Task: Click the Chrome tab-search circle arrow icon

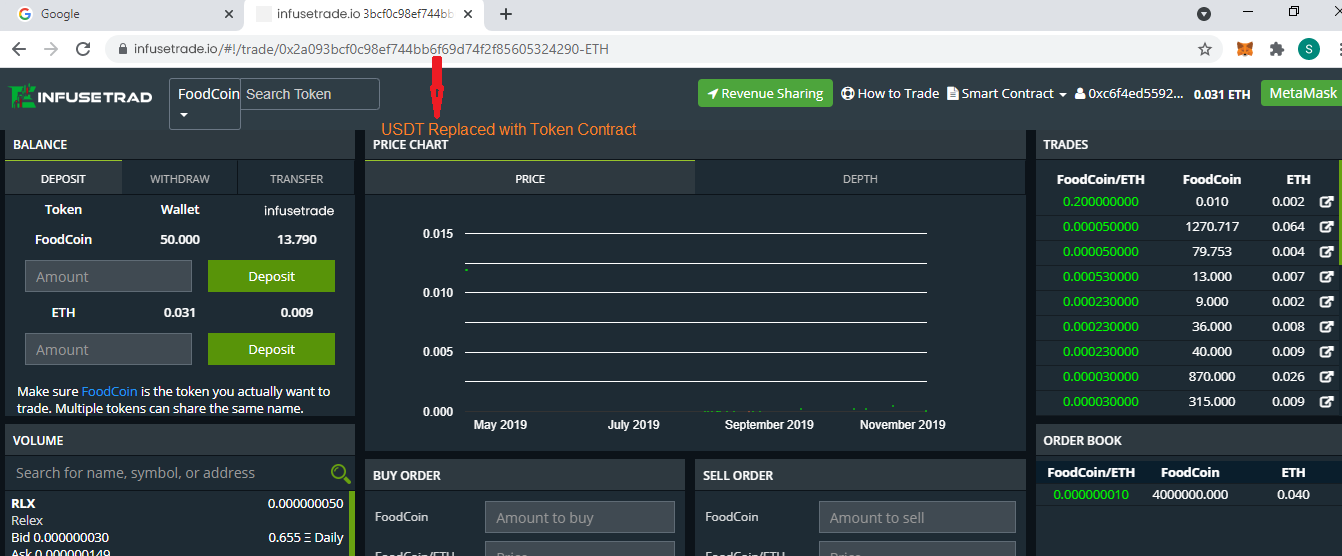Action: tap(1204, 14)
